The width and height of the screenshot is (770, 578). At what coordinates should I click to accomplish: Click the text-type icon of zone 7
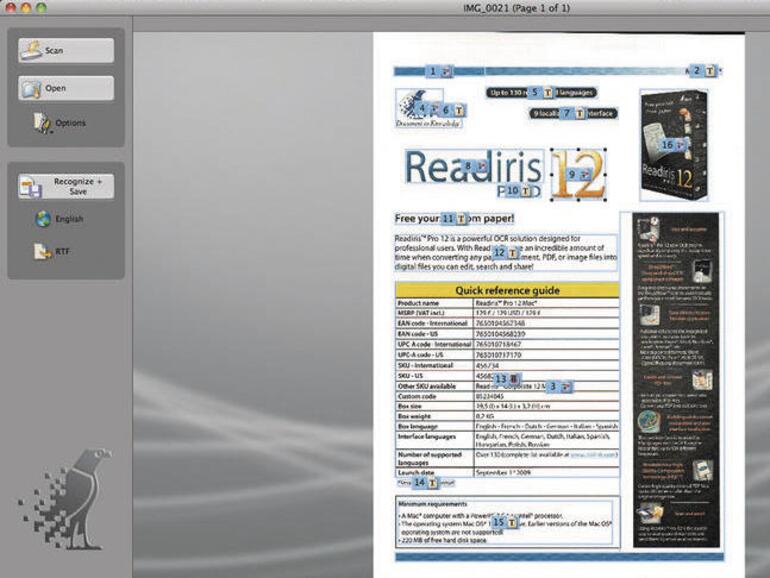pos(580,113)
